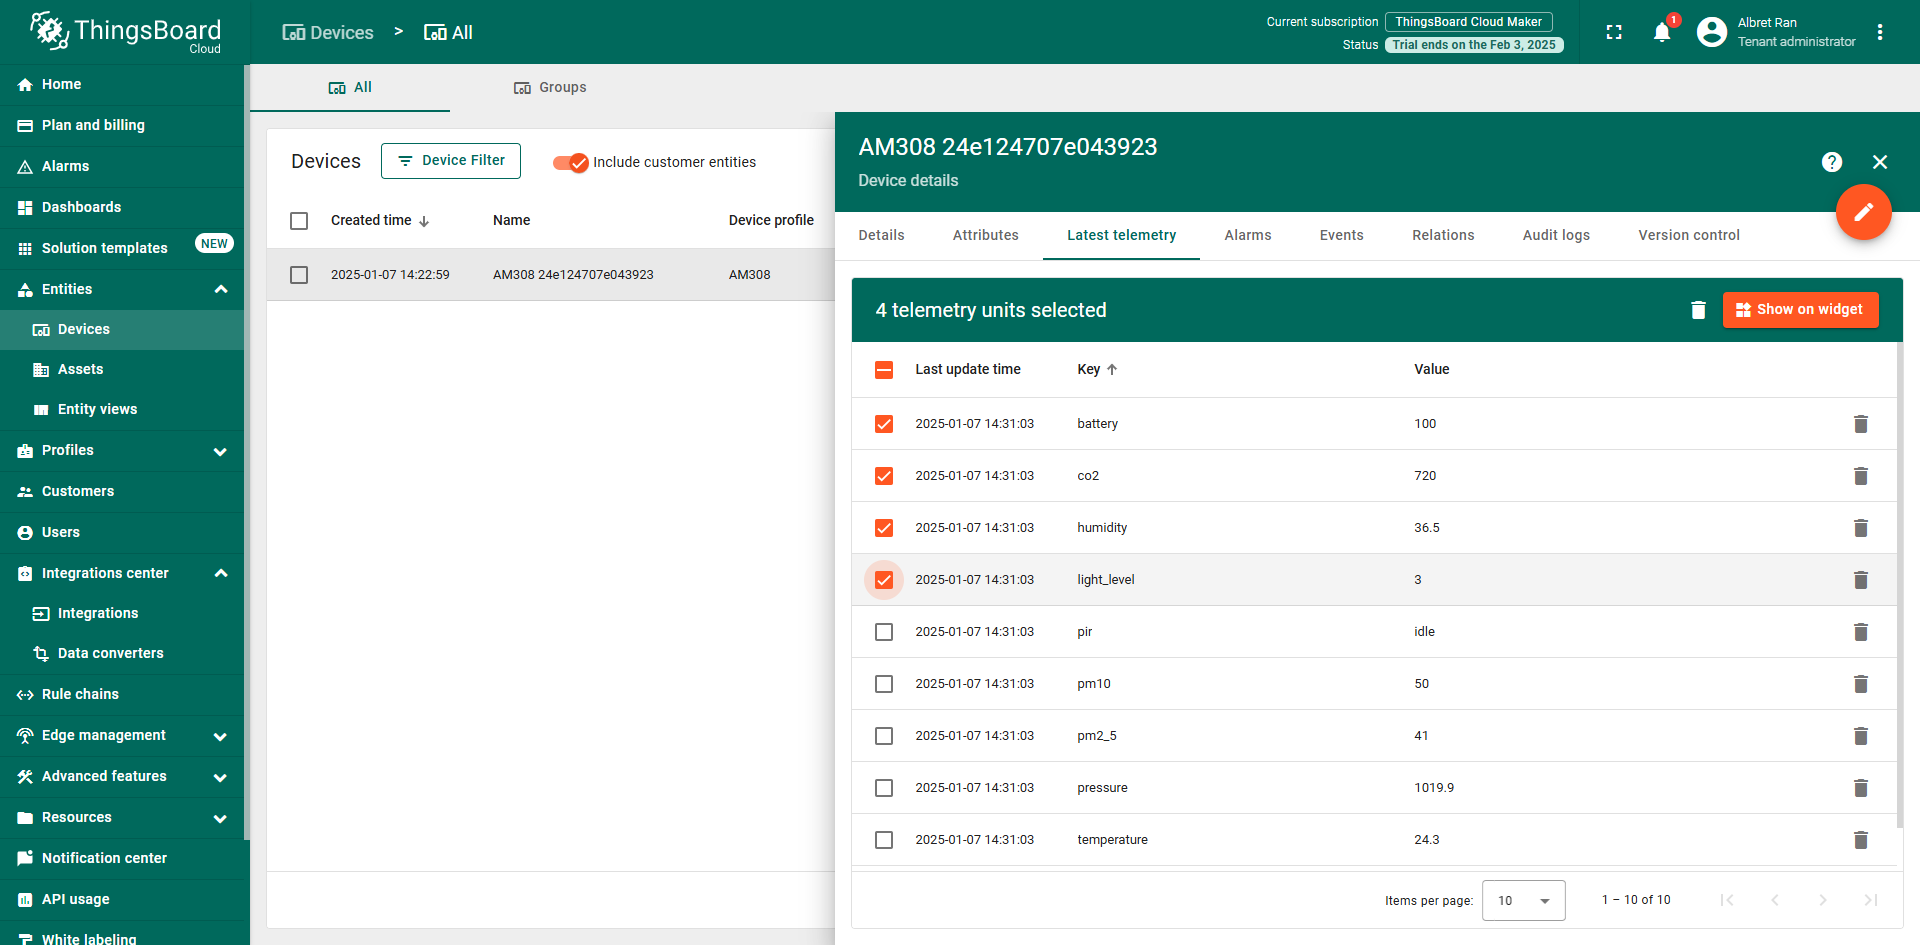Open Plan and billing page

pos(122,126)
